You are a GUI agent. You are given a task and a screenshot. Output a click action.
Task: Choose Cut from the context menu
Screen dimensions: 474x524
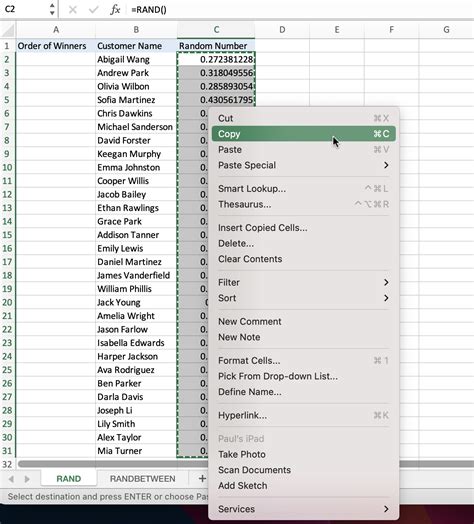click(304, 118)
